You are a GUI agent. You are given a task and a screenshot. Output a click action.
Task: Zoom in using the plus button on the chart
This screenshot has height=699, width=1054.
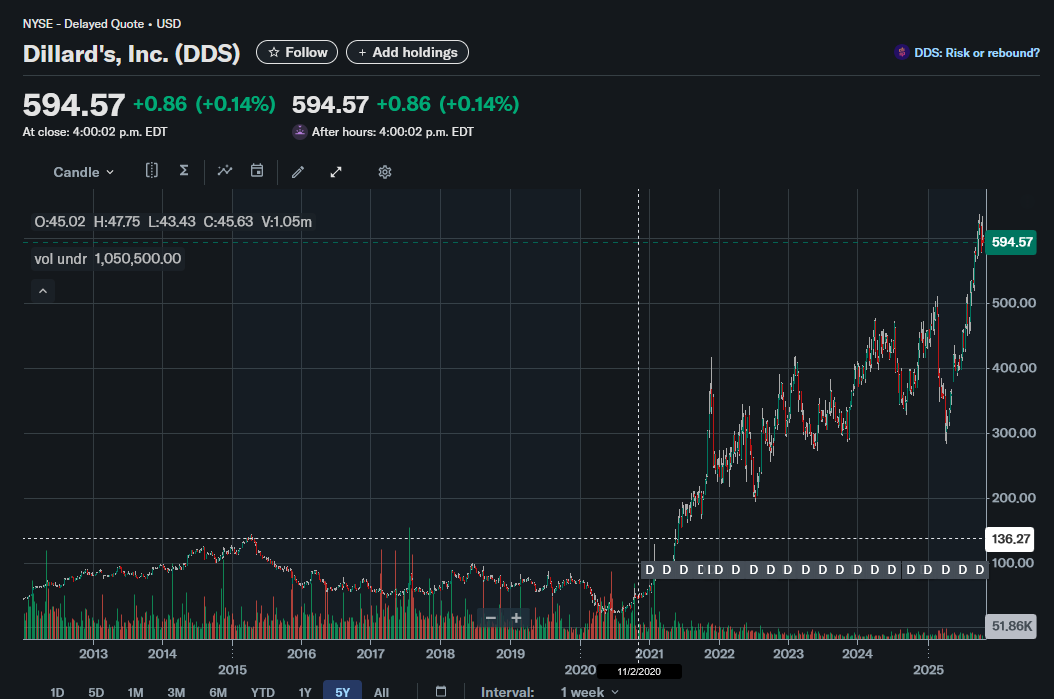click(516, 618)
